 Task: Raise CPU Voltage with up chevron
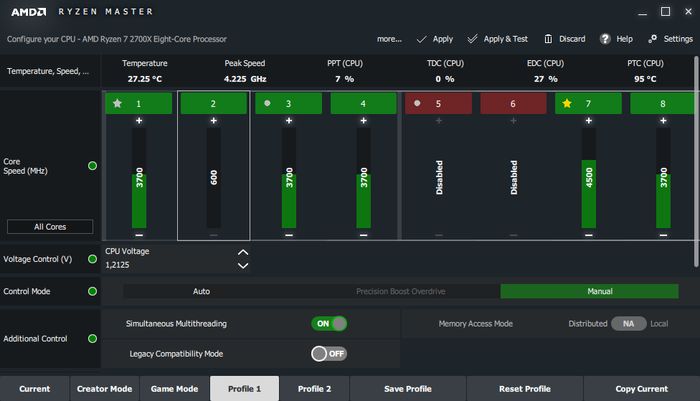(243, 252)
